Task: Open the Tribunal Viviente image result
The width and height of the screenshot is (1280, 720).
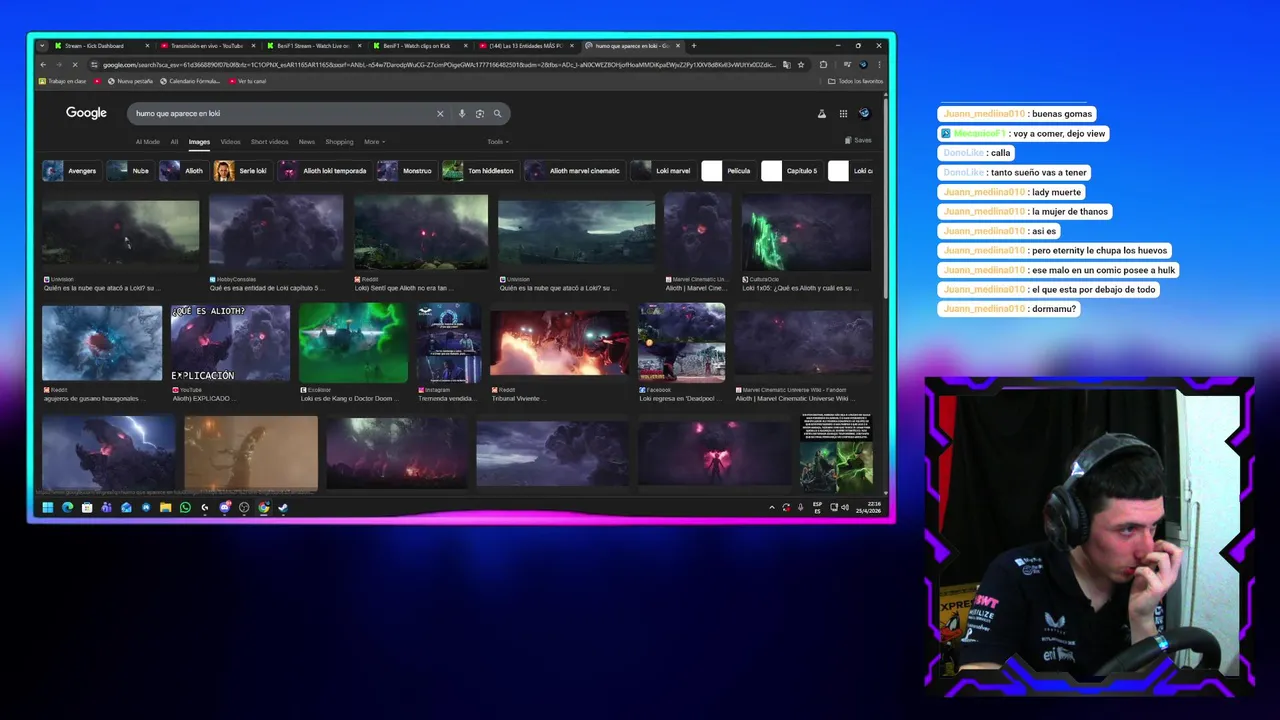Action: click(558, 343)
